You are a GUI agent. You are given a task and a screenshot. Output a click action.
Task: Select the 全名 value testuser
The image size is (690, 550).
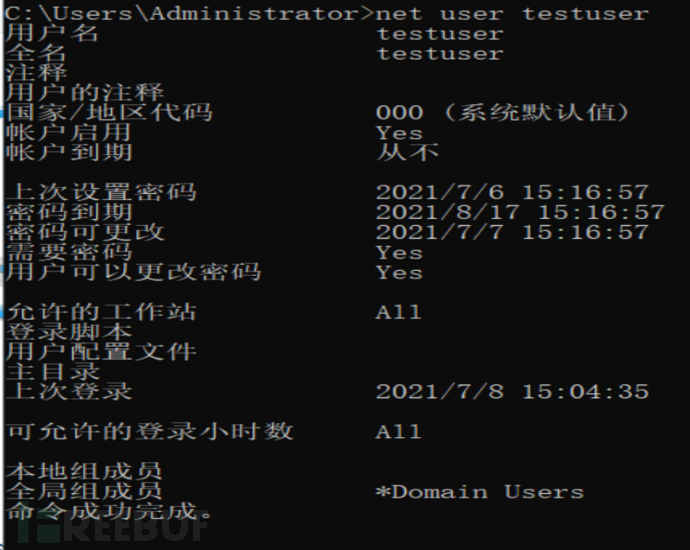(x=440, y=53)
